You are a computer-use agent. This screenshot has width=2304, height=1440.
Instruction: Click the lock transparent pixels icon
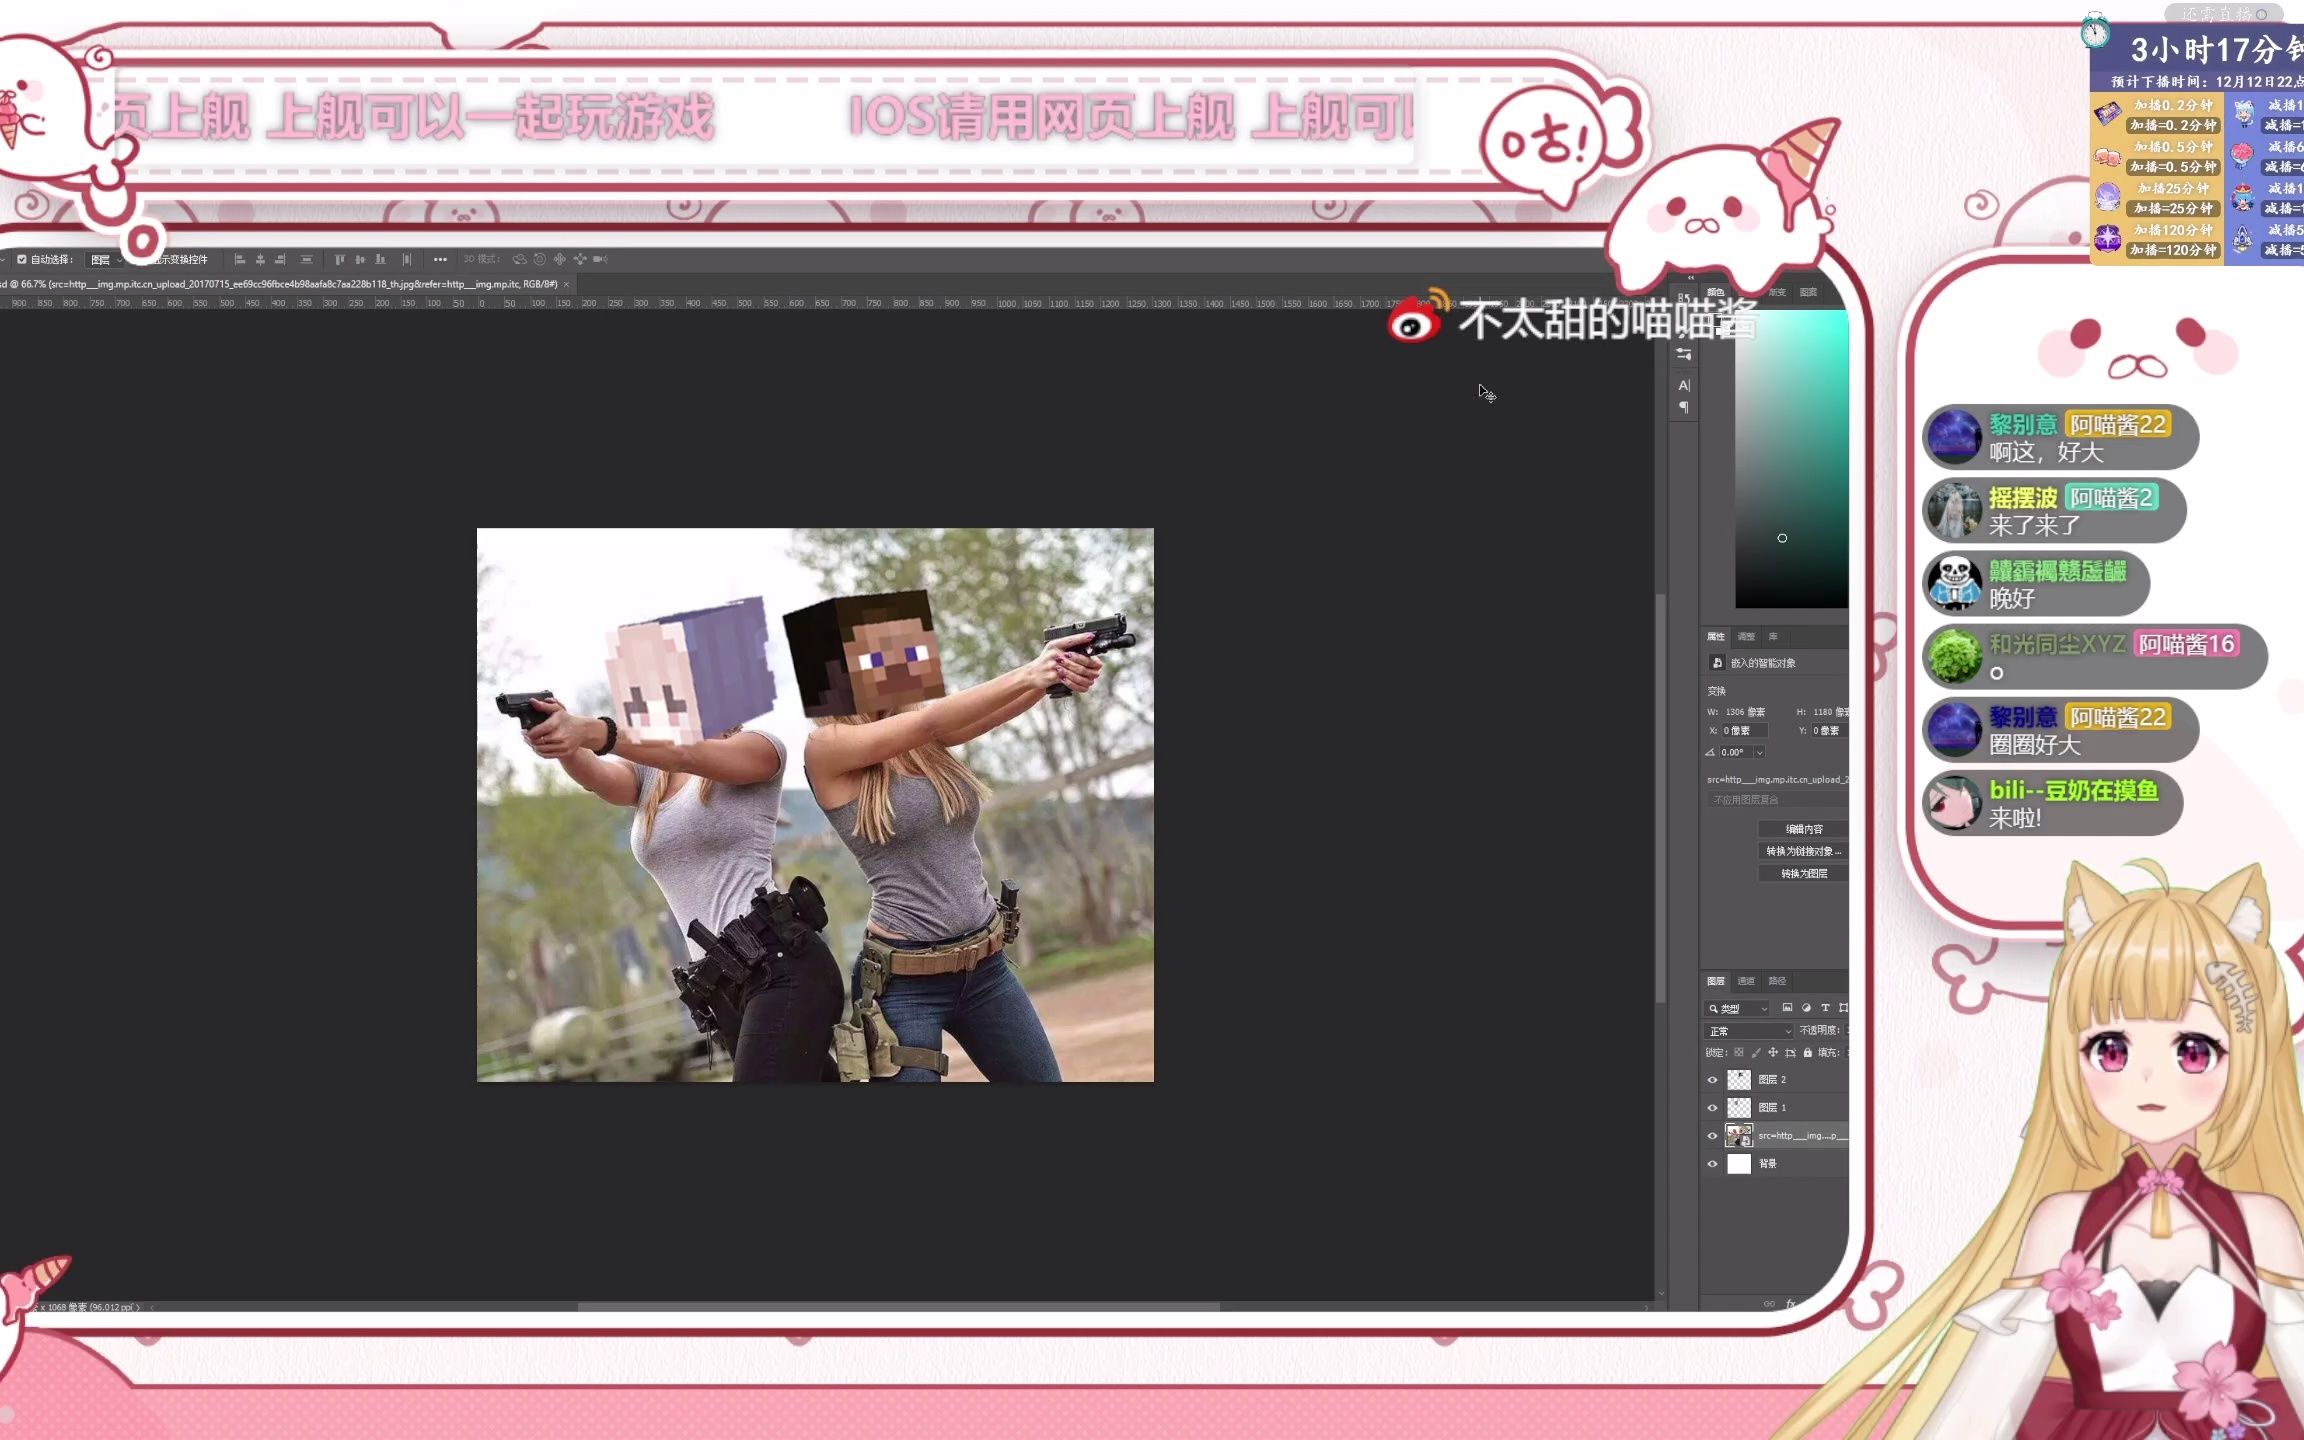(1739, 1053)
